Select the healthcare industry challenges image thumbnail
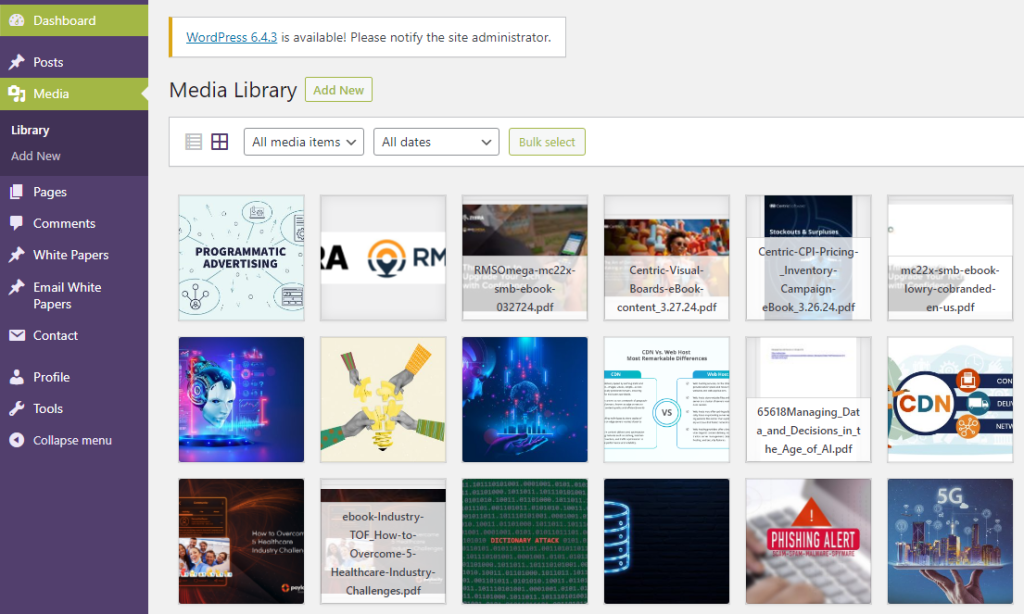The width and height of the screenshot is (1024, 614). (x=241, y=541)
